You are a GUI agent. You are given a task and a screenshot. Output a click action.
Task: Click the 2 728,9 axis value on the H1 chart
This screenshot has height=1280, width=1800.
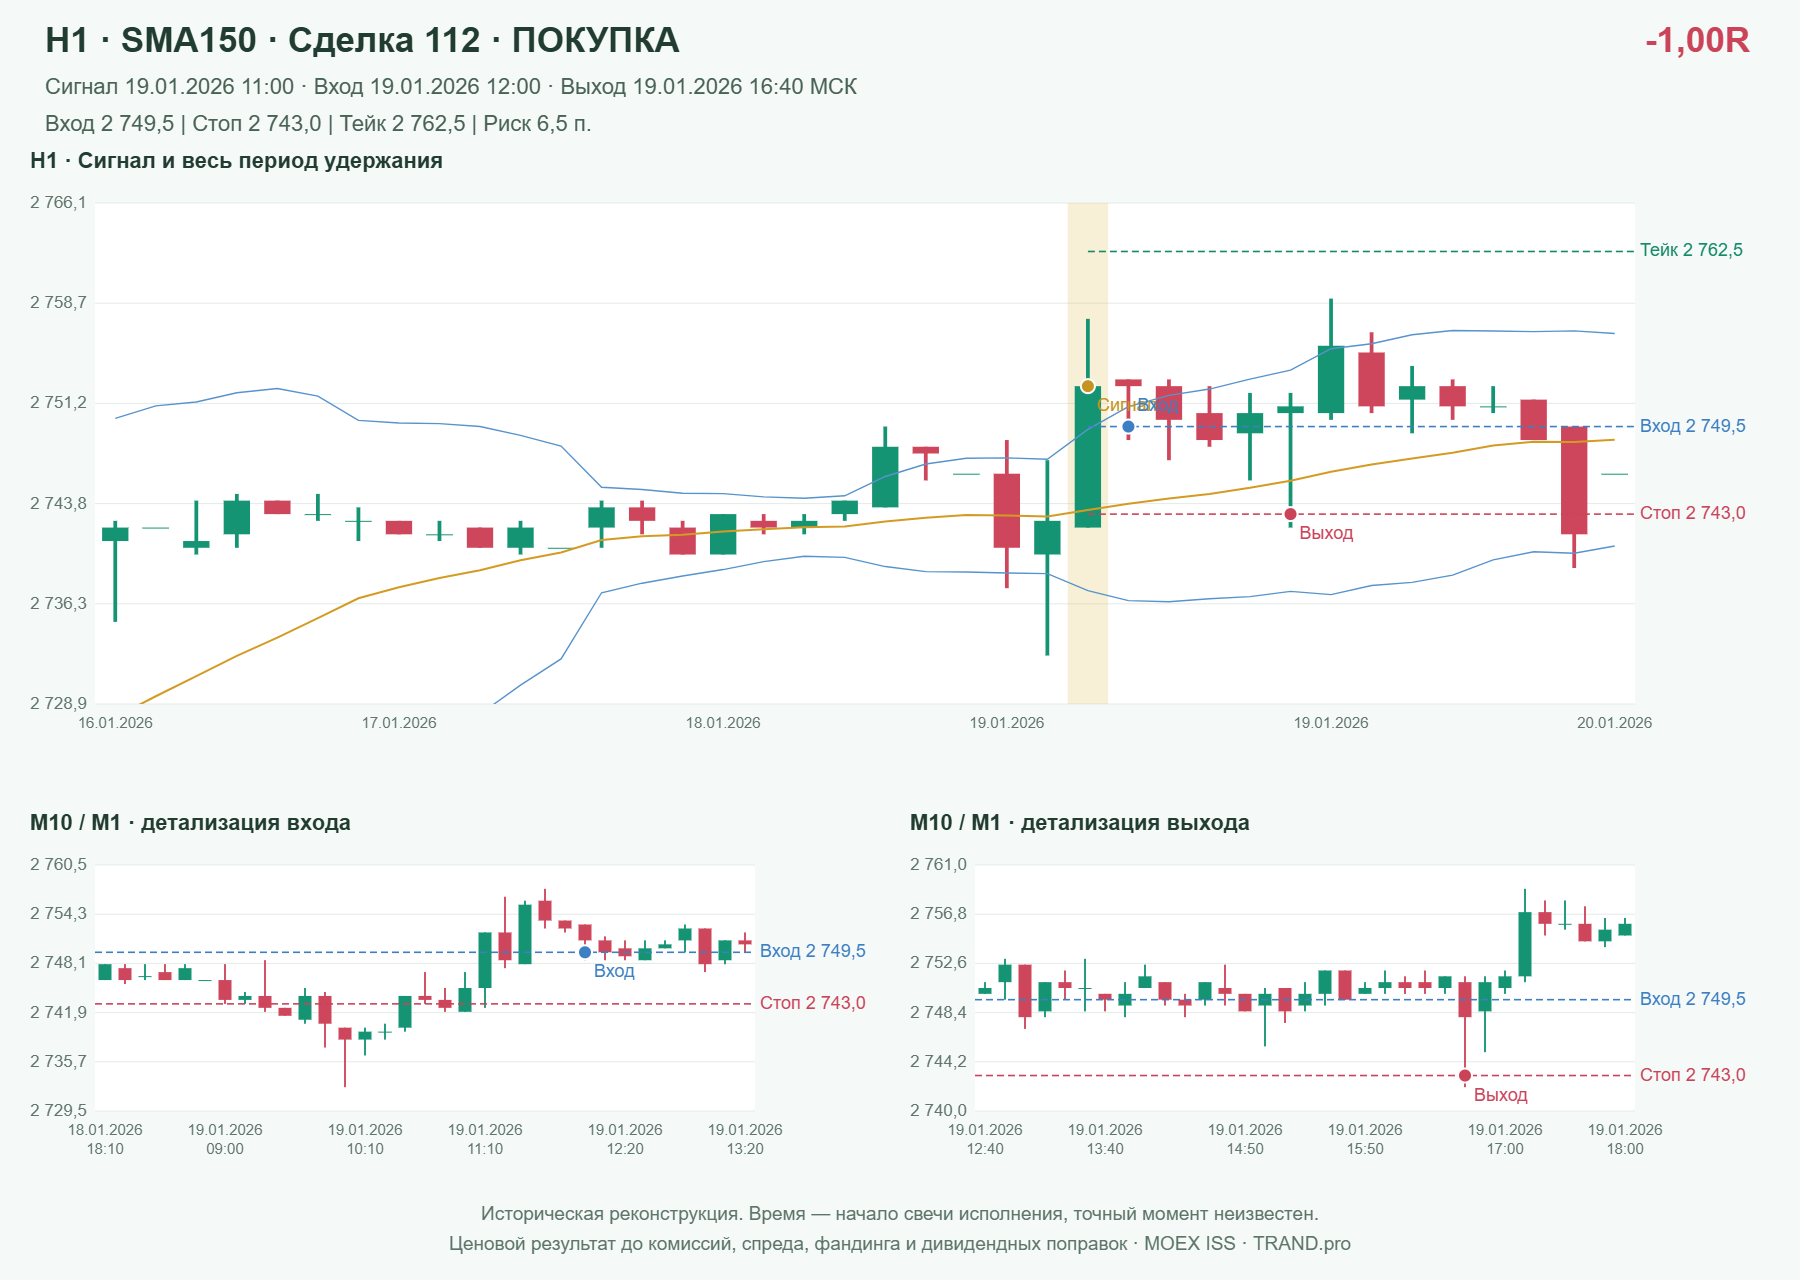coord(58,703)
